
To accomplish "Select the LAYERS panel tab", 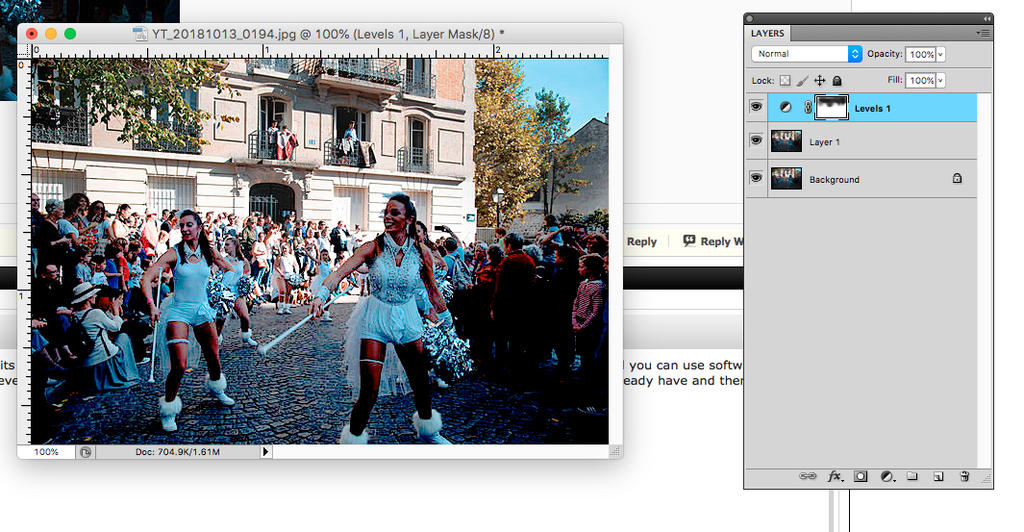I will coord(768,33).
